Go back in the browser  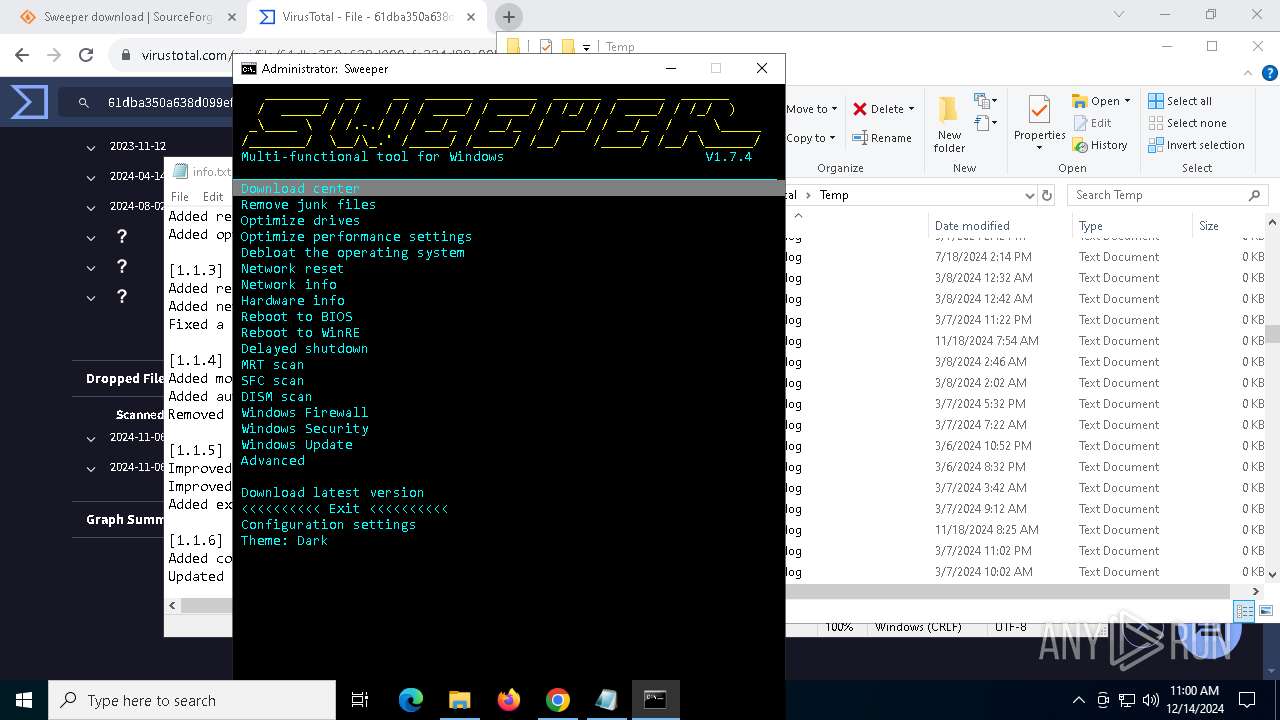point(23,55)
